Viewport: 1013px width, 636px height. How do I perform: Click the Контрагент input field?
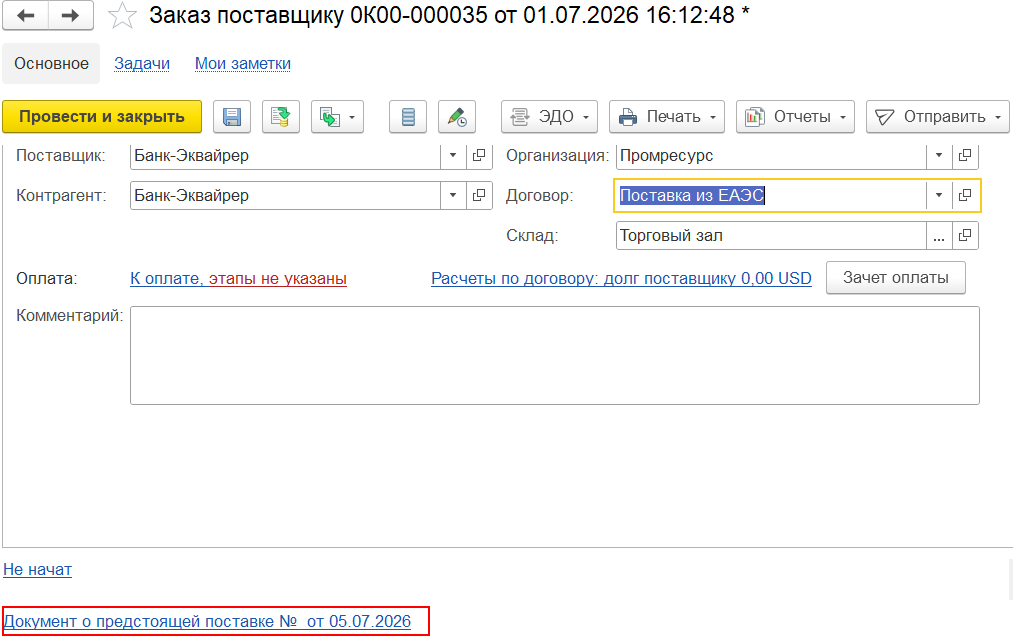(x=286, y=196)
